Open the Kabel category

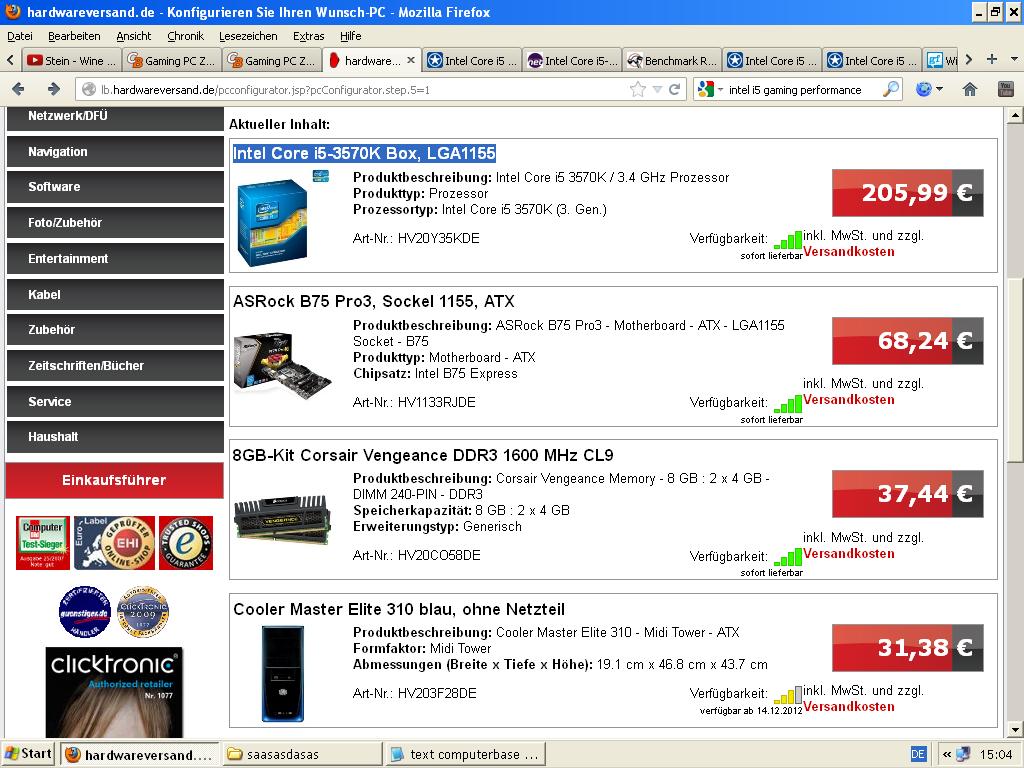(x=115, y=295)
